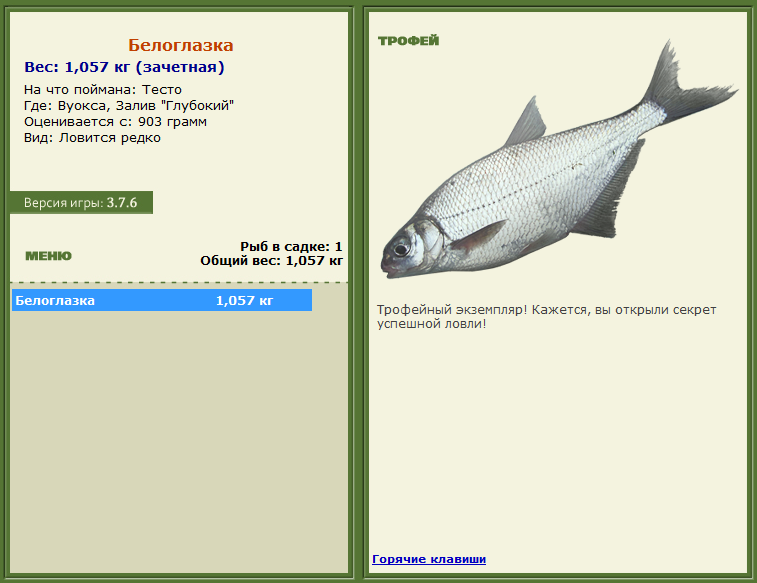The width and height of the screenshot is (757, 583).
Task: Open the МЕНЮ button
Action: click(48, 256)
